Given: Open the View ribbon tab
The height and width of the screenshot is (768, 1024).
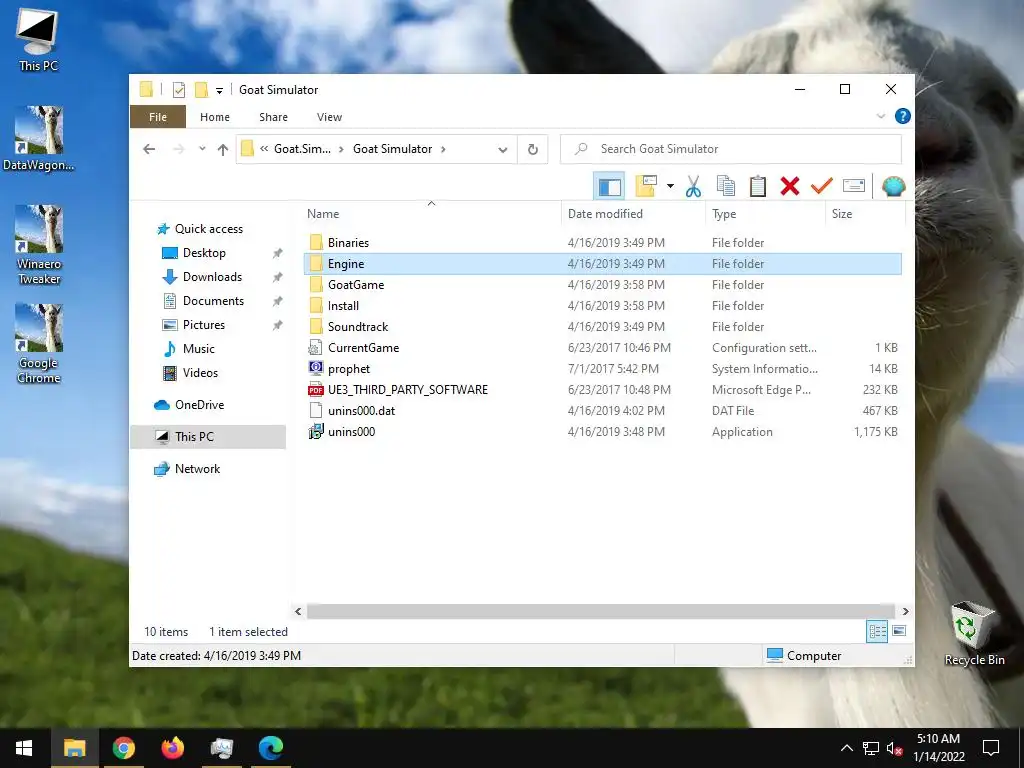Looking at the screenshot, I should point(329,117).
